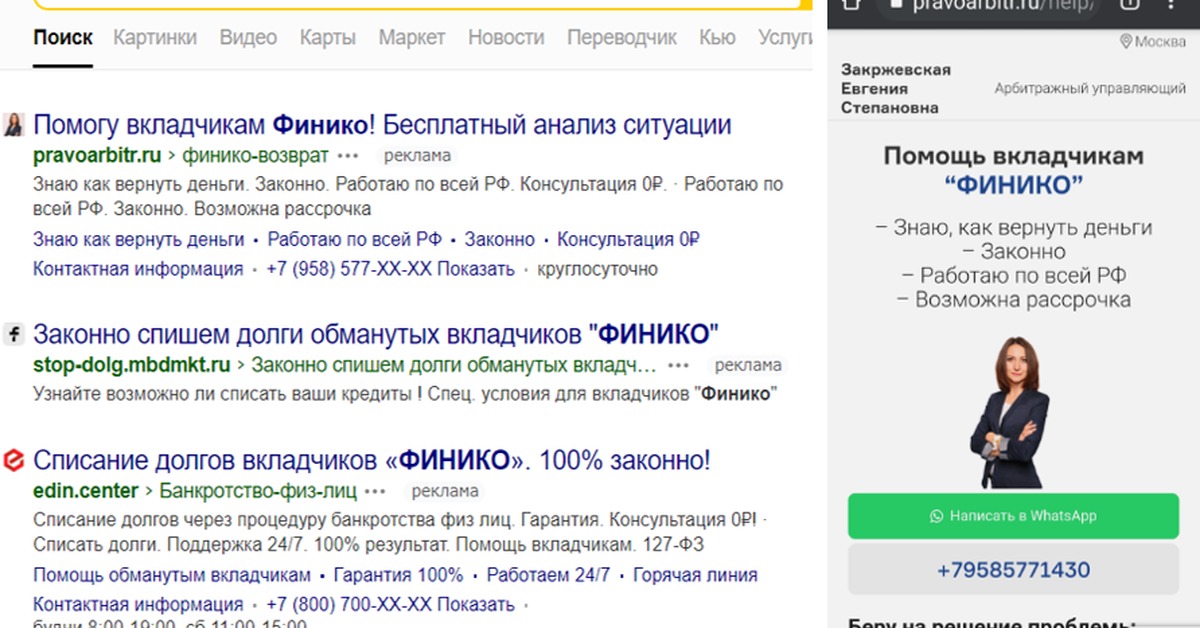Tap the +79585771430 phone button

click(1013, 571)
